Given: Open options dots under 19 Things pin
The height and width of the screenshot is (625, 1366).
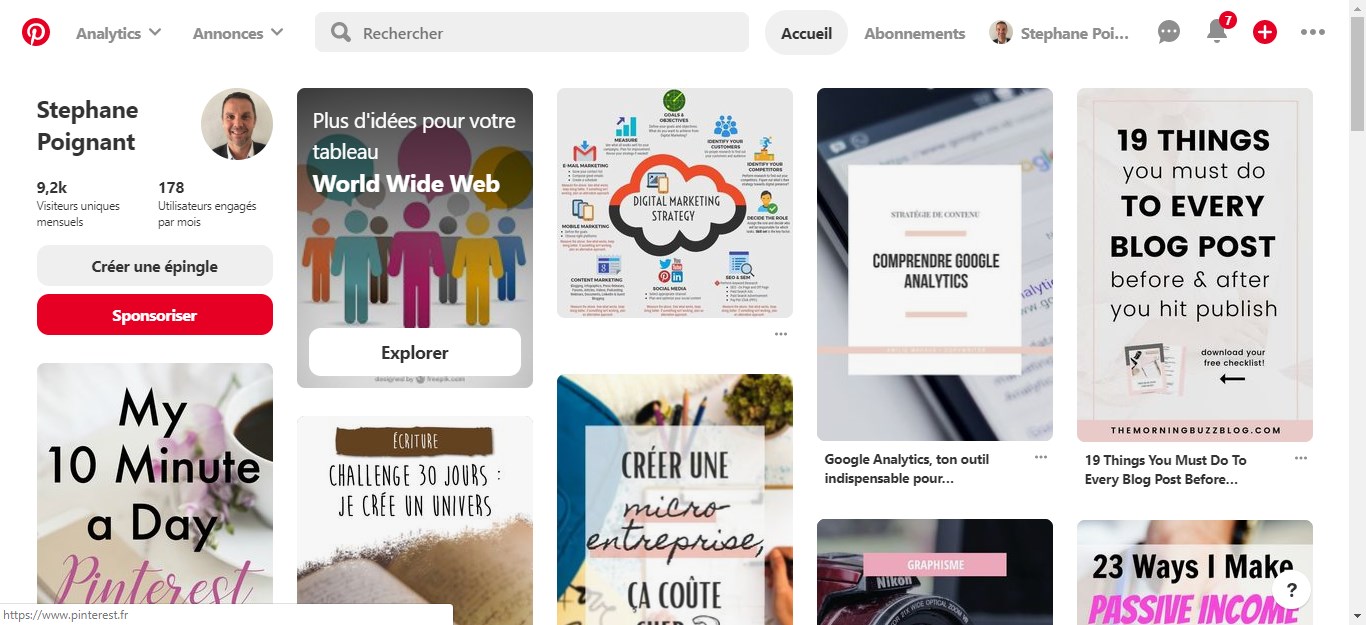Looking at the screenshot, I should click(1301, 459).
